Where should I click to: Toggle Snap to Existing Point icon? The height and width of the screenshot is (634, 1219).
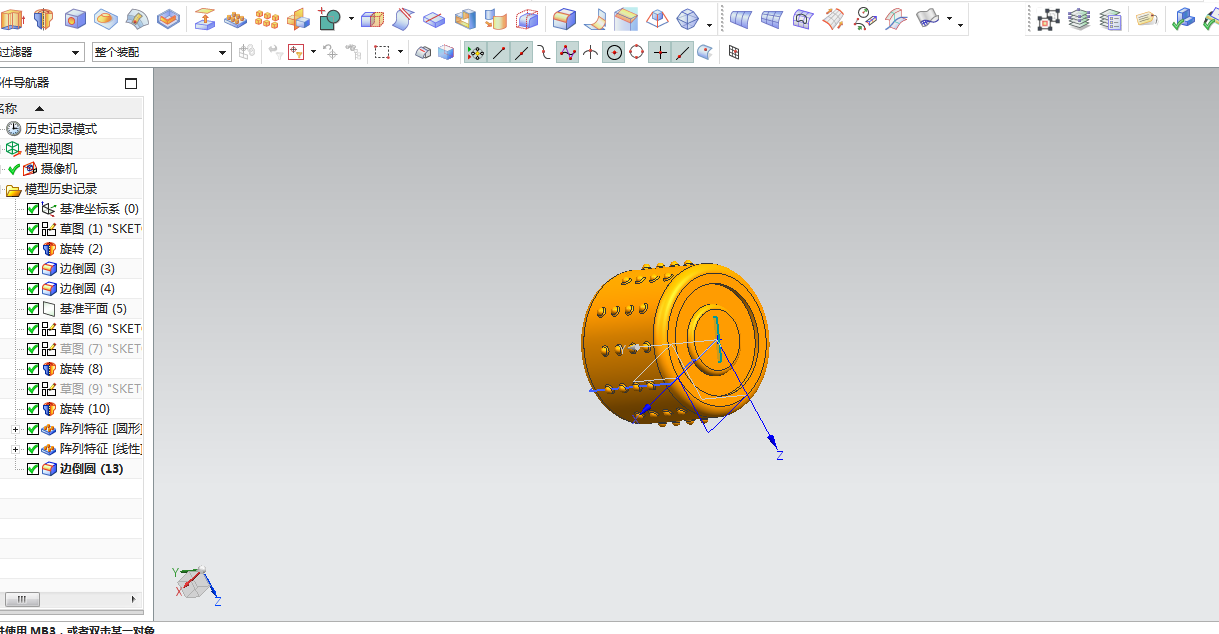pos(660,52)
